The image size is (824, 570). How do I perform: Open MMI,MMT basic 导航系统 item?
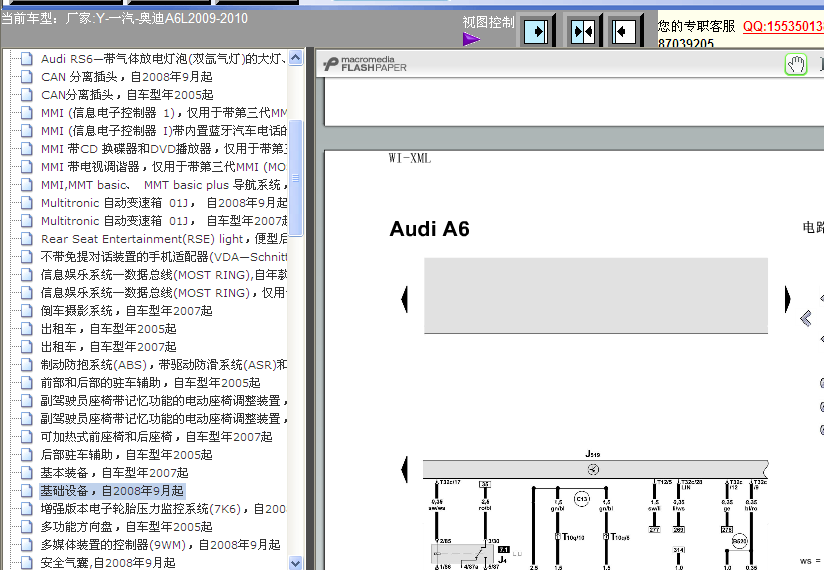click(163, 185)
